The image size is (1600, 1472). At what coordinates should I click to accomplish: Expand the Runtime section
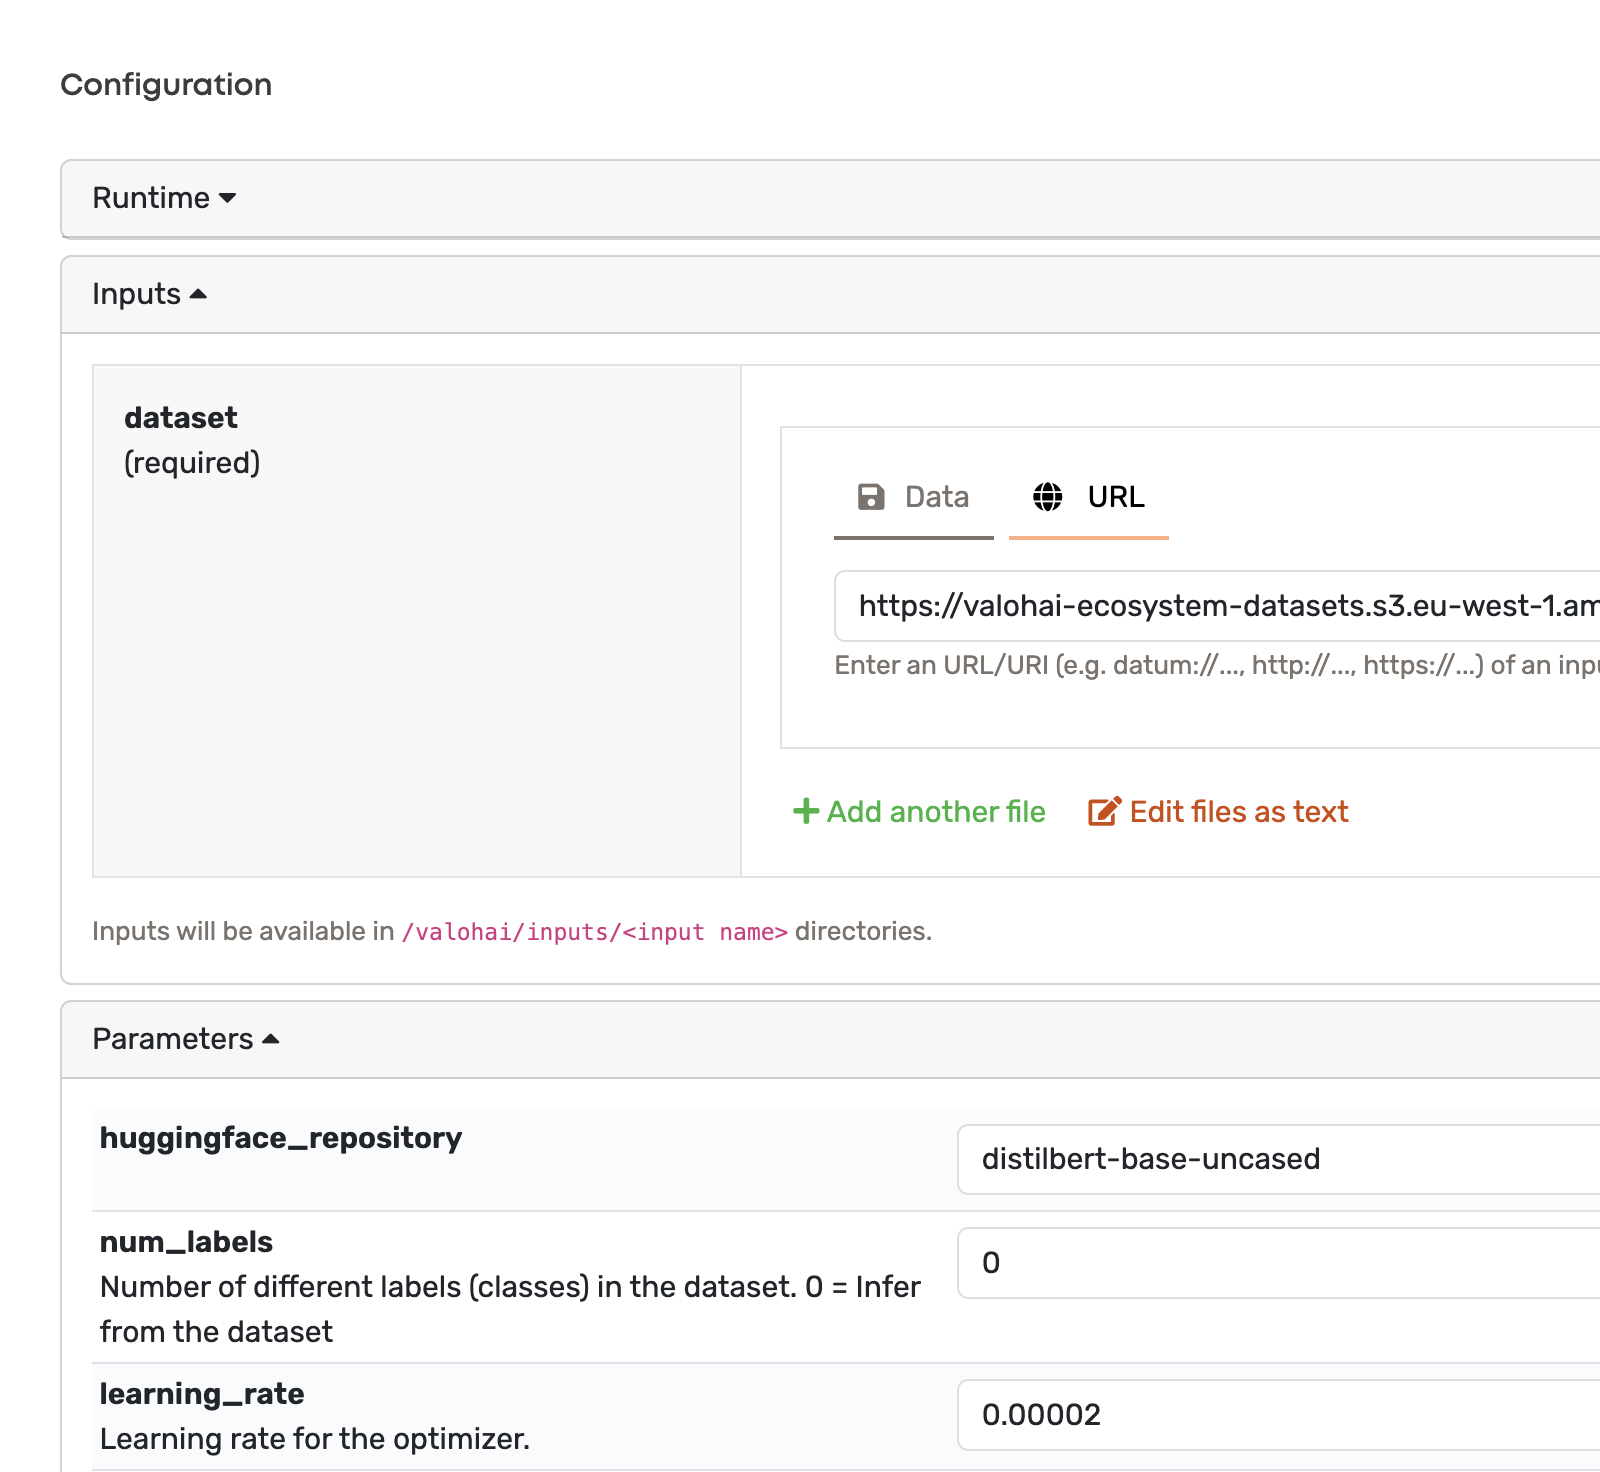point(164,198)
